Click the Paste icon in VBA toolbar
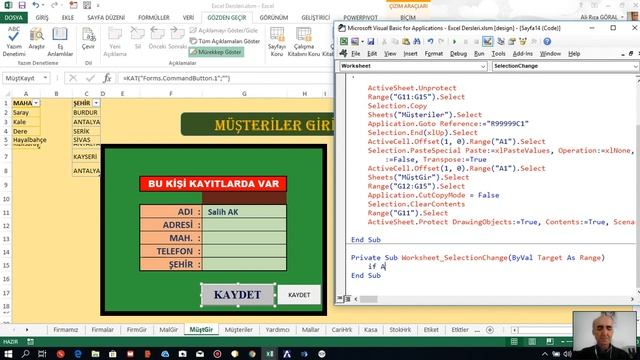The width and height of the screenshot is (640, 360). click(406, 41)
